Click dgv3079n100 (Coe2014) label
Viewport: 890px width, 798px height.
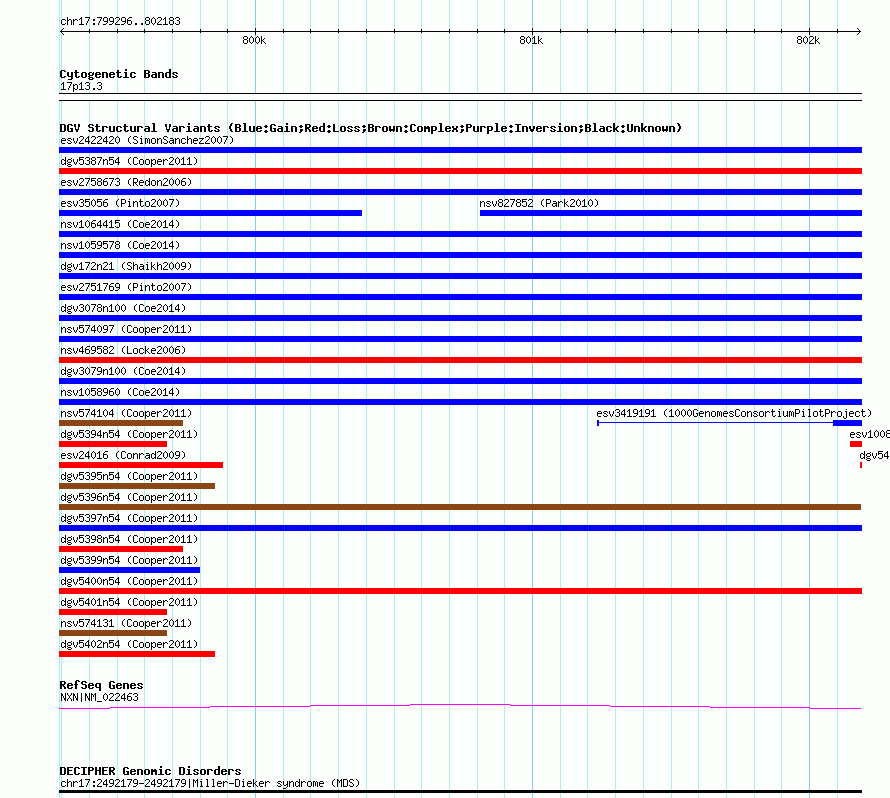pyautogui.click(x=123, y=371)
